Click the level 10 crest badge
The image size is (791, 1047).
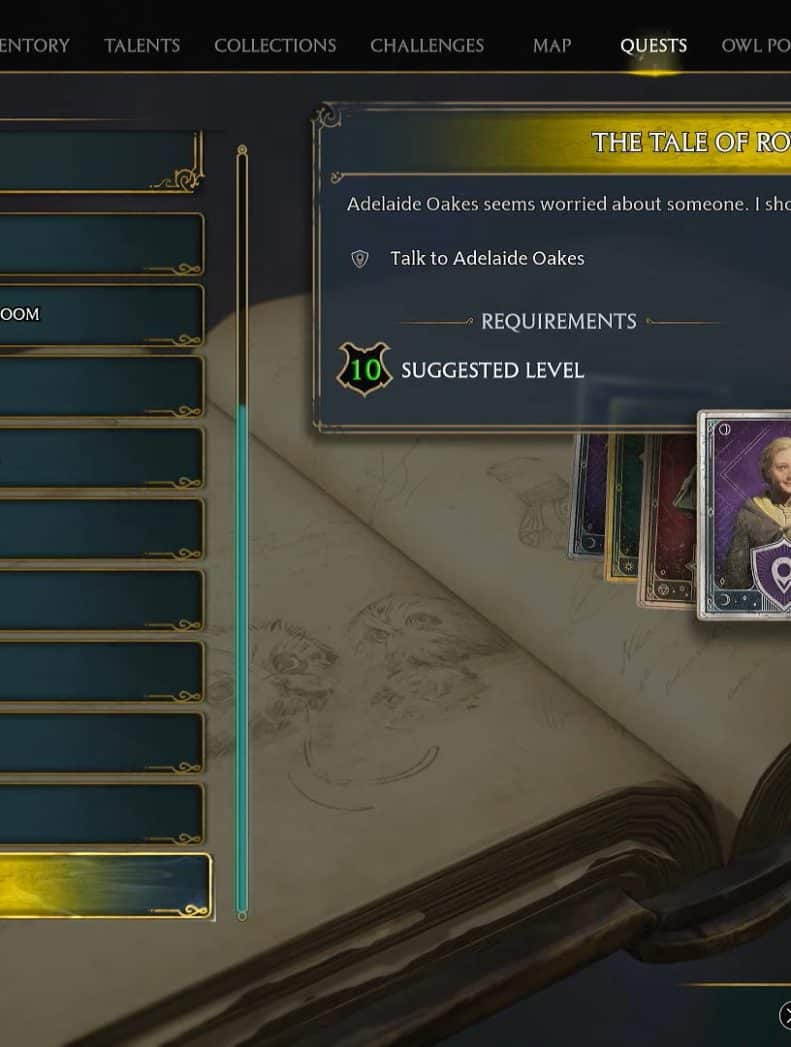(x=364, y=369)
